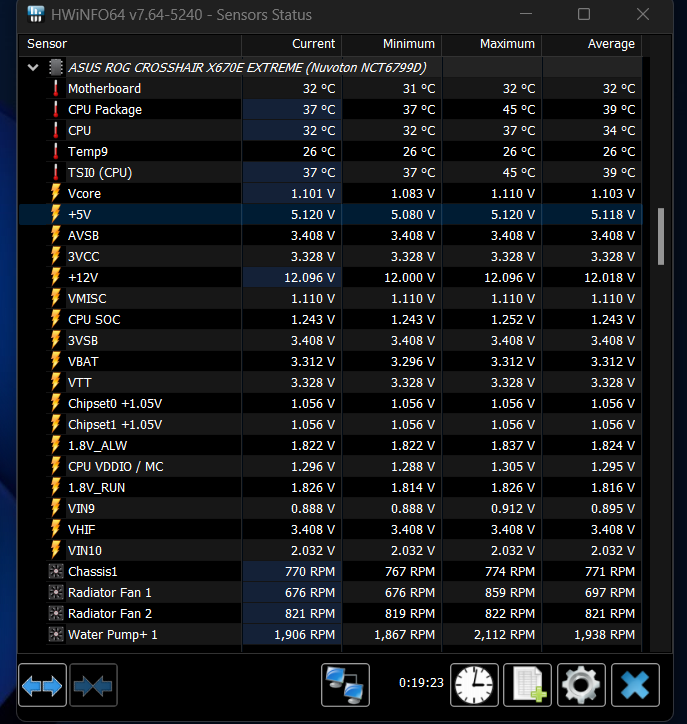Image resolution: width=687 pixels, height=724 pixels.
Task: Click the log file start icon
Action: click(x=527, y=686)
